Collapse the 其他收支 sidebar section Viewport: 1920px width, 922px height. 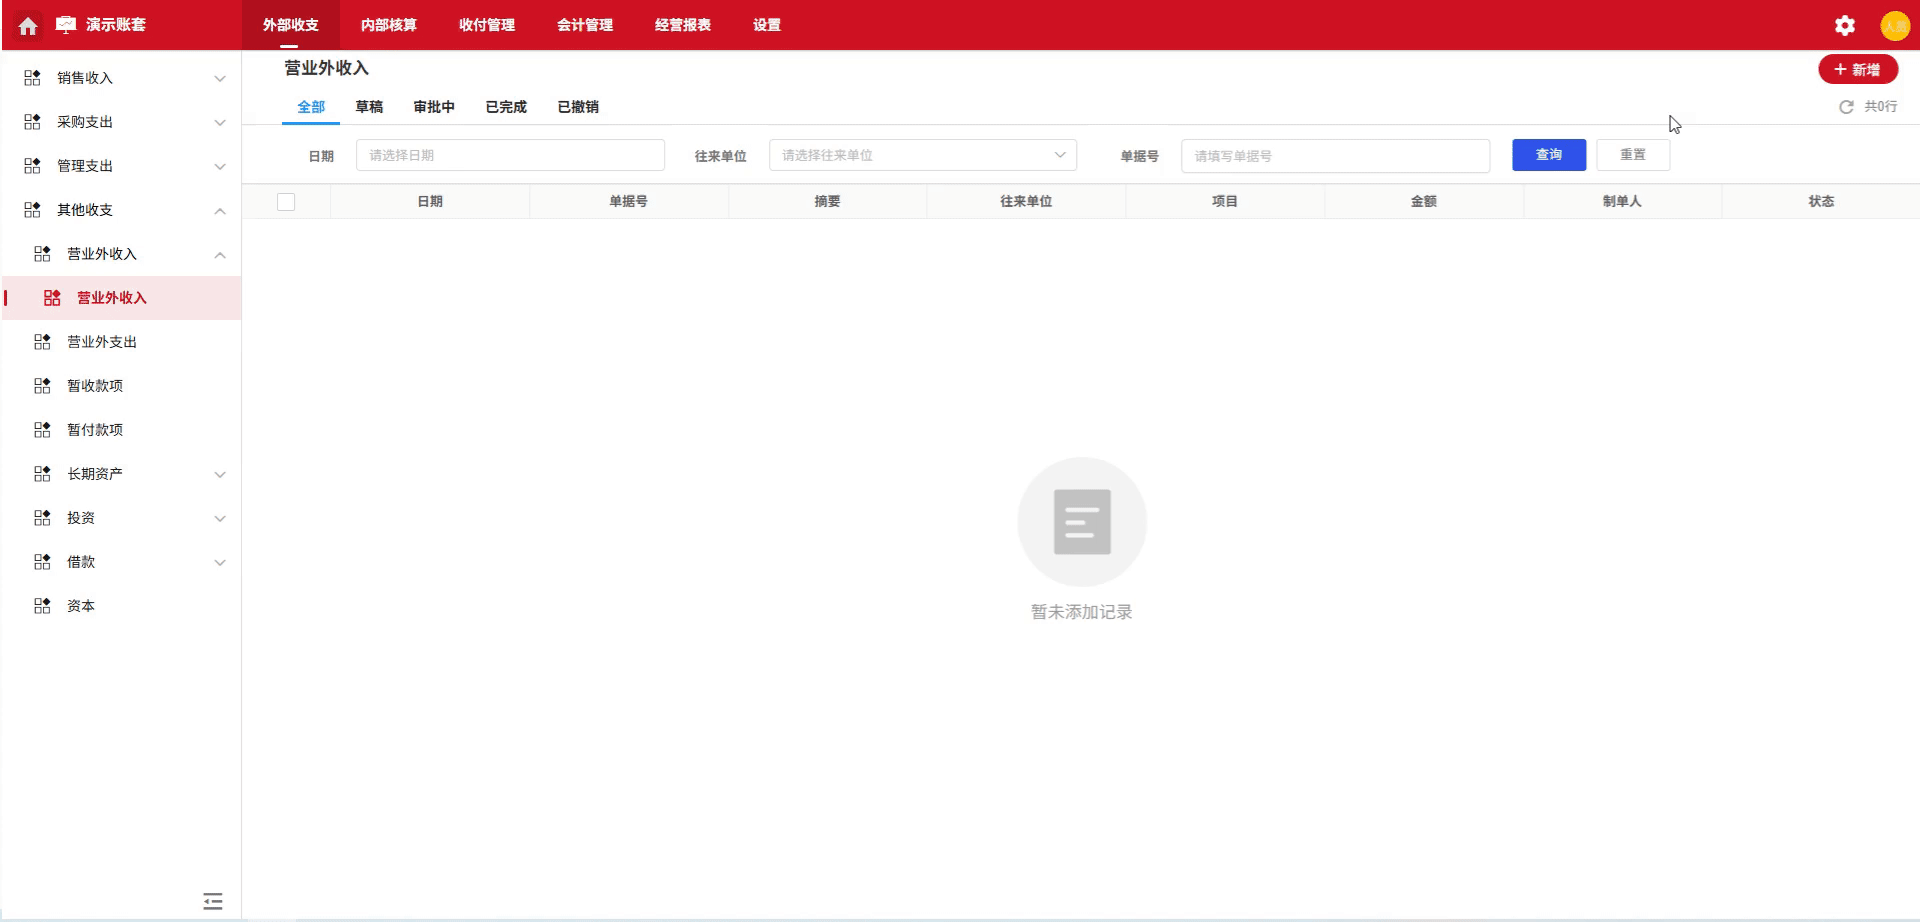pos(219,210)
